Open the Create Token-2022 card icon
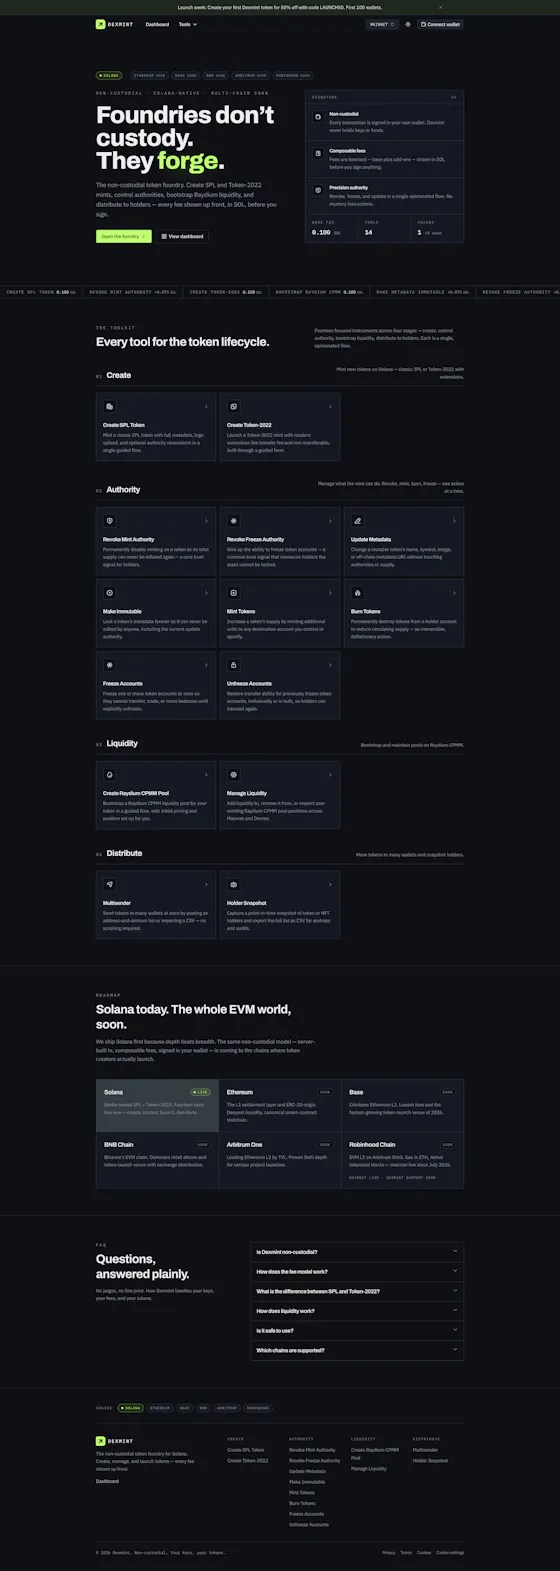Viewport: 560px width, 1571px height. (x=234, y=407)
